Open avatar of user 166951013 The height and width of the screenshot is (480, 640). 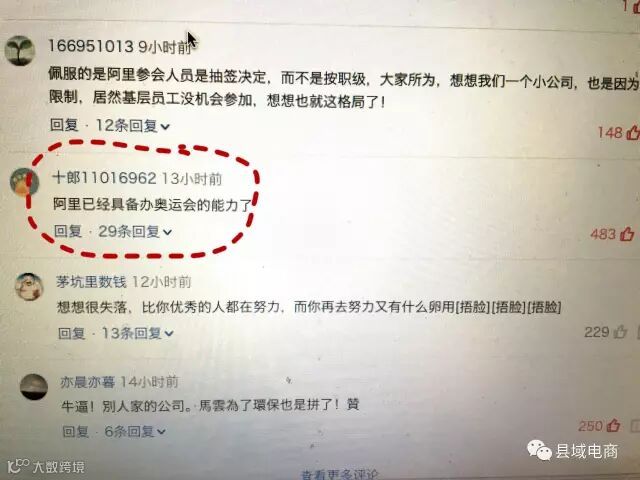(x=20, y=51)
